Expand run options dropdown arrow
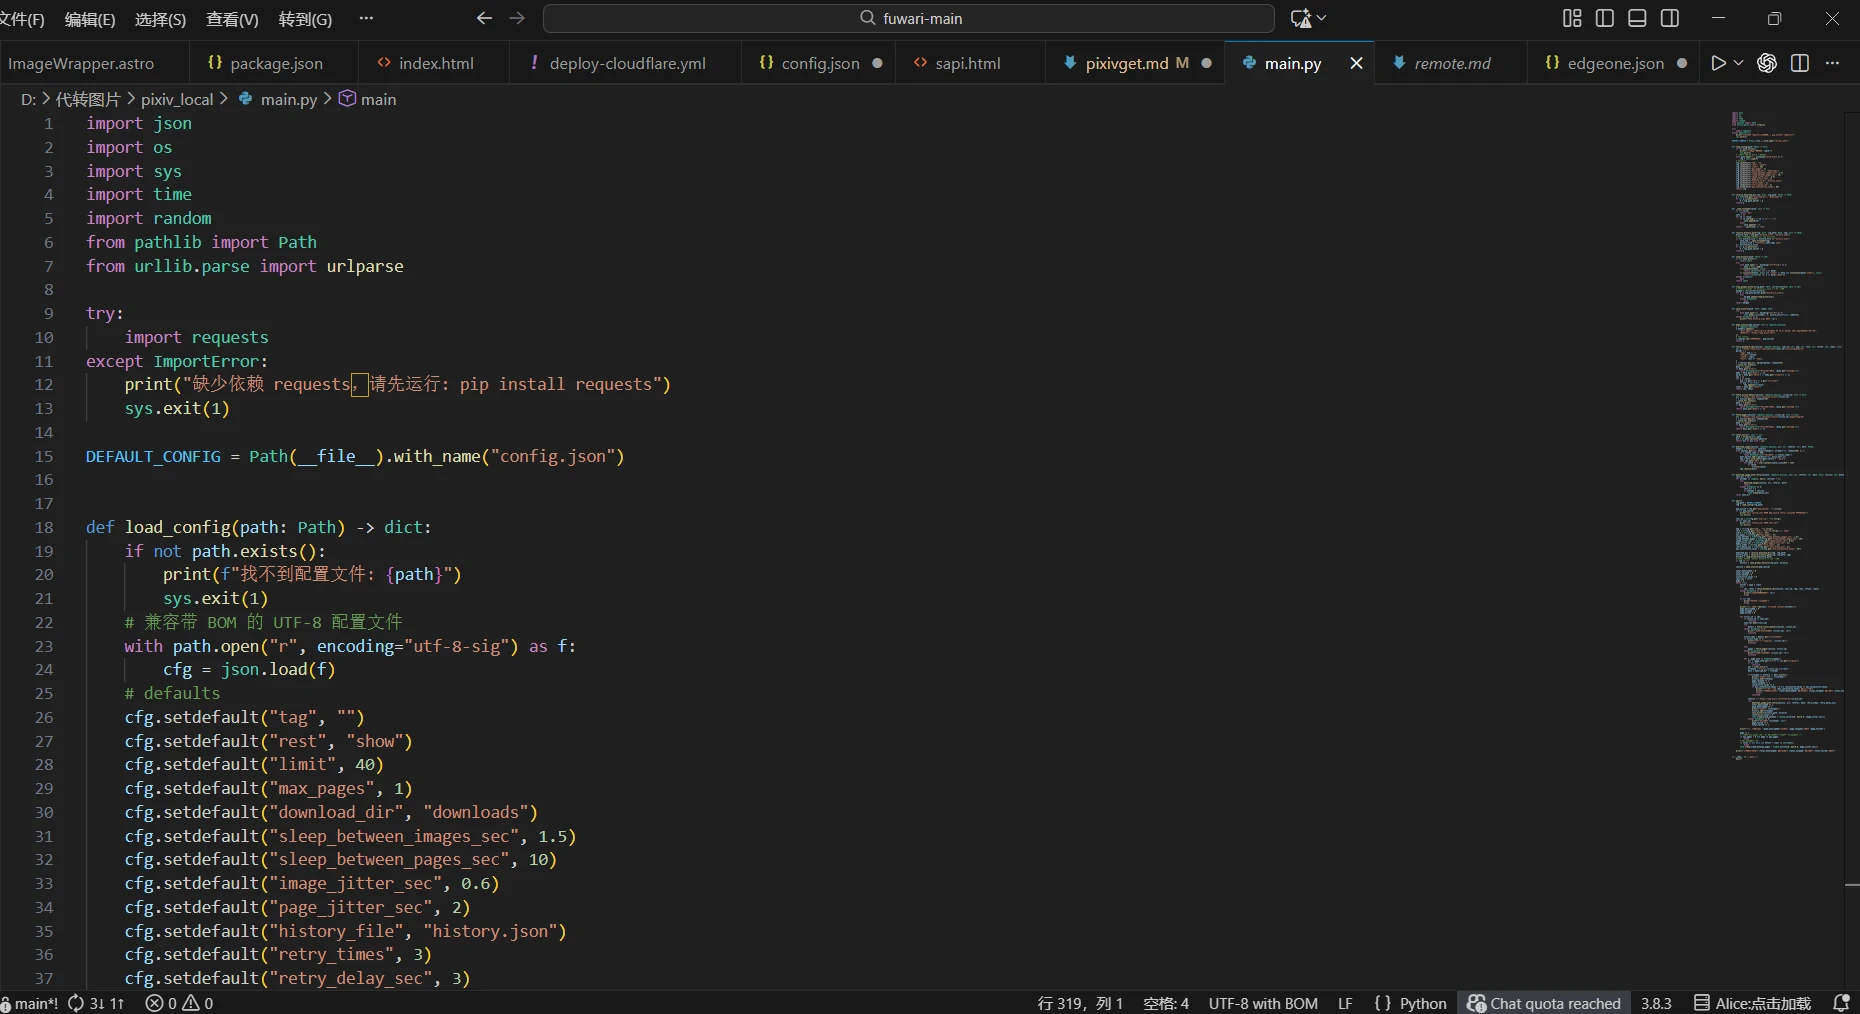Viewport: 1860px width, 1014px height. pos(1739,63)
